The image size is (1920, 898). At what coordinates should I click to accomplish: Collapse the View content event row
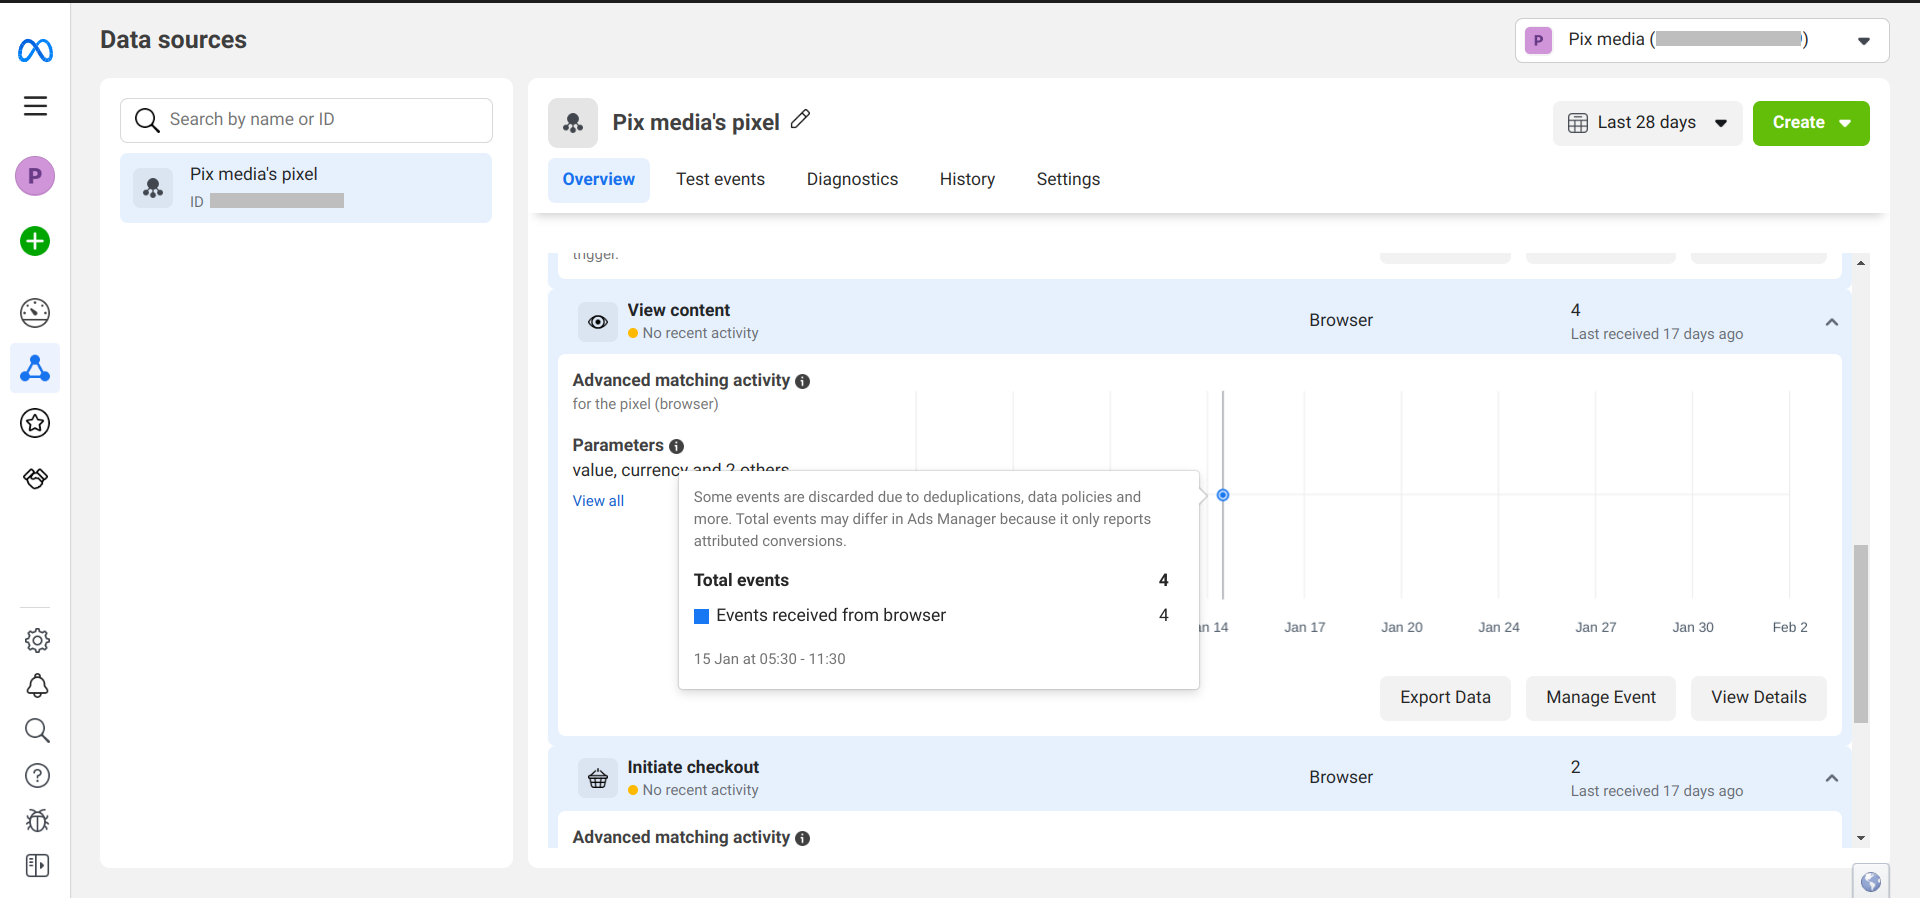1831,322
